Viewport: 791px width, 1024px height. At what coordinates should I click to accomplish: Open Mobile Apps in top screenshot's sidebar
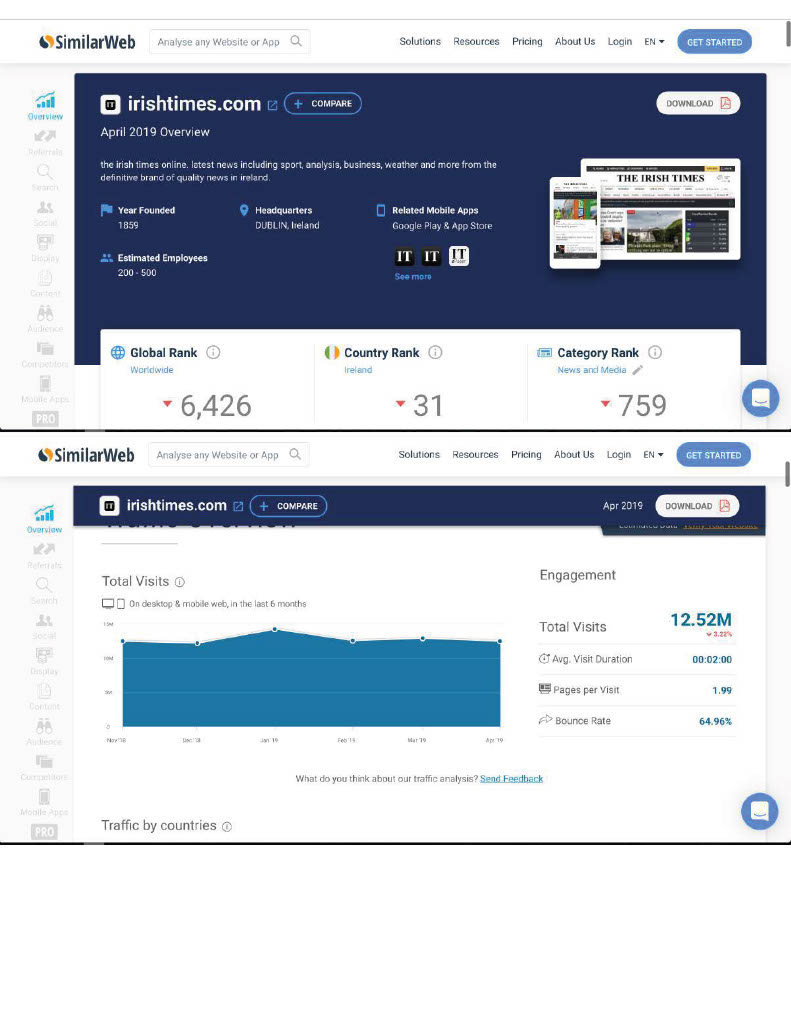click(45, 389)
